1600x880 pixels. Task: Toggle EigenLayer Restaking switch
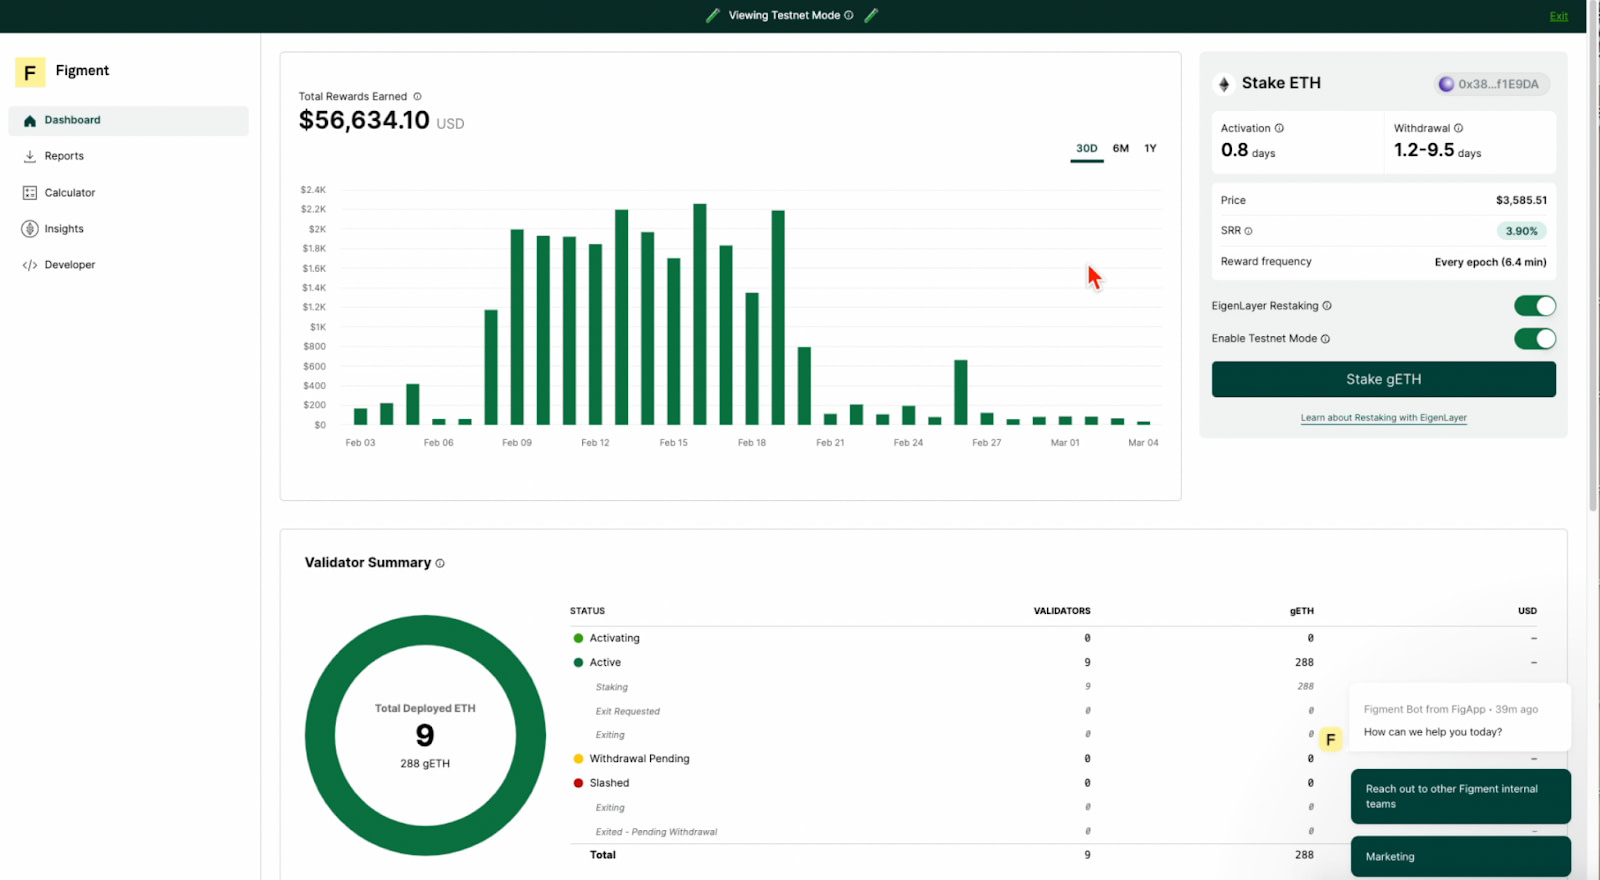pyautogui.click(x=1534, y=306)
